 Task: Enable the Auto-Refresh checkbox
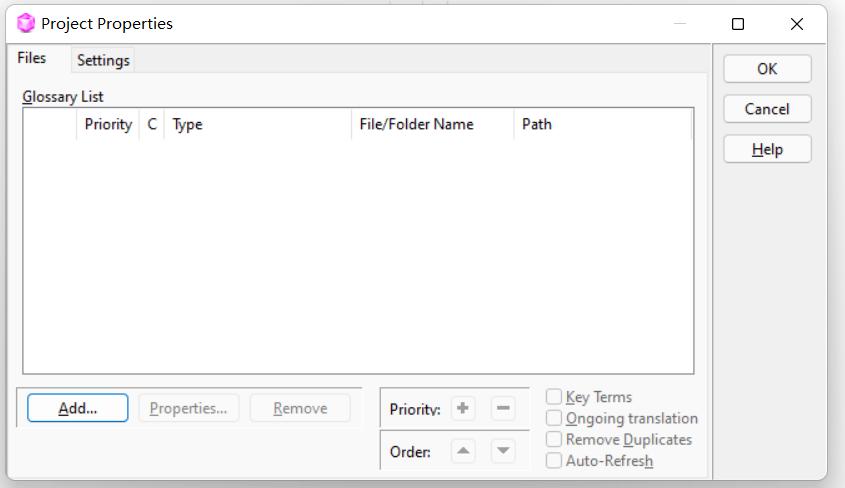(554, 461)
